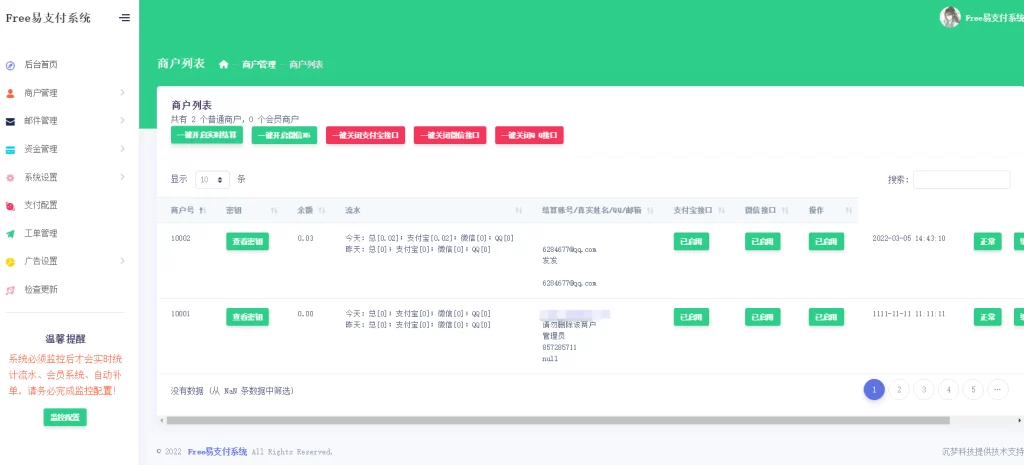Go to page 5 in pagination
This screenshot has height=465, width=1024.
(973, 390)
